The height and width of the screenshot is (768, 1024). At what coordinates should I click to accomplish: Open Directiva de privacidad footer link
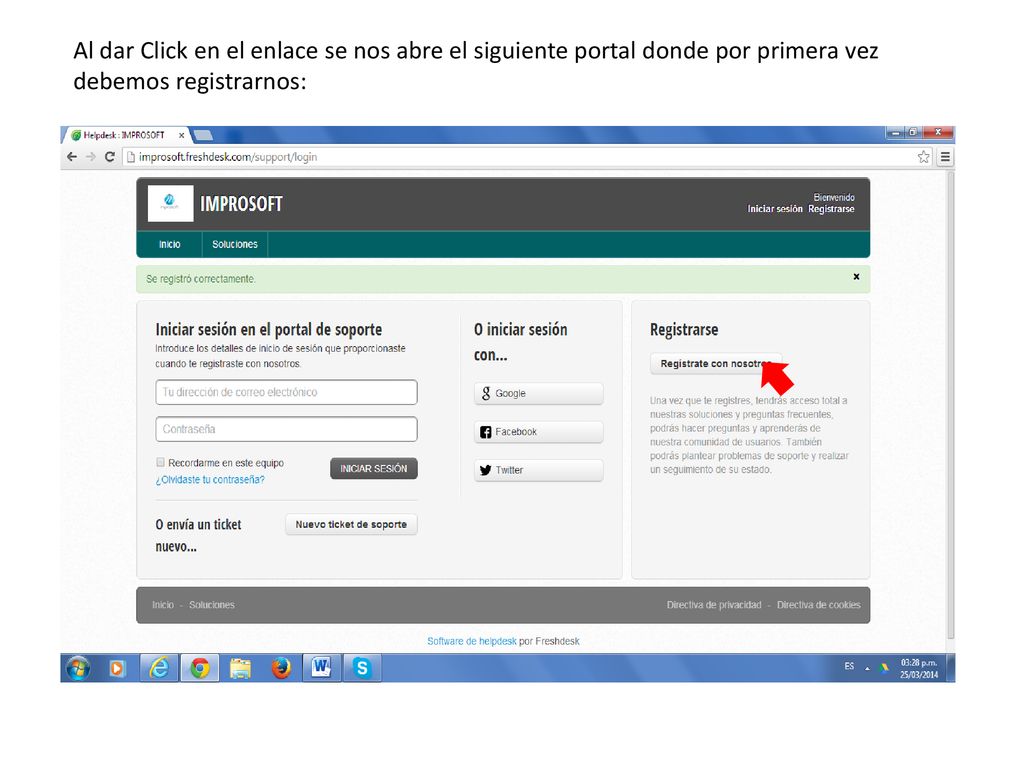714,605
